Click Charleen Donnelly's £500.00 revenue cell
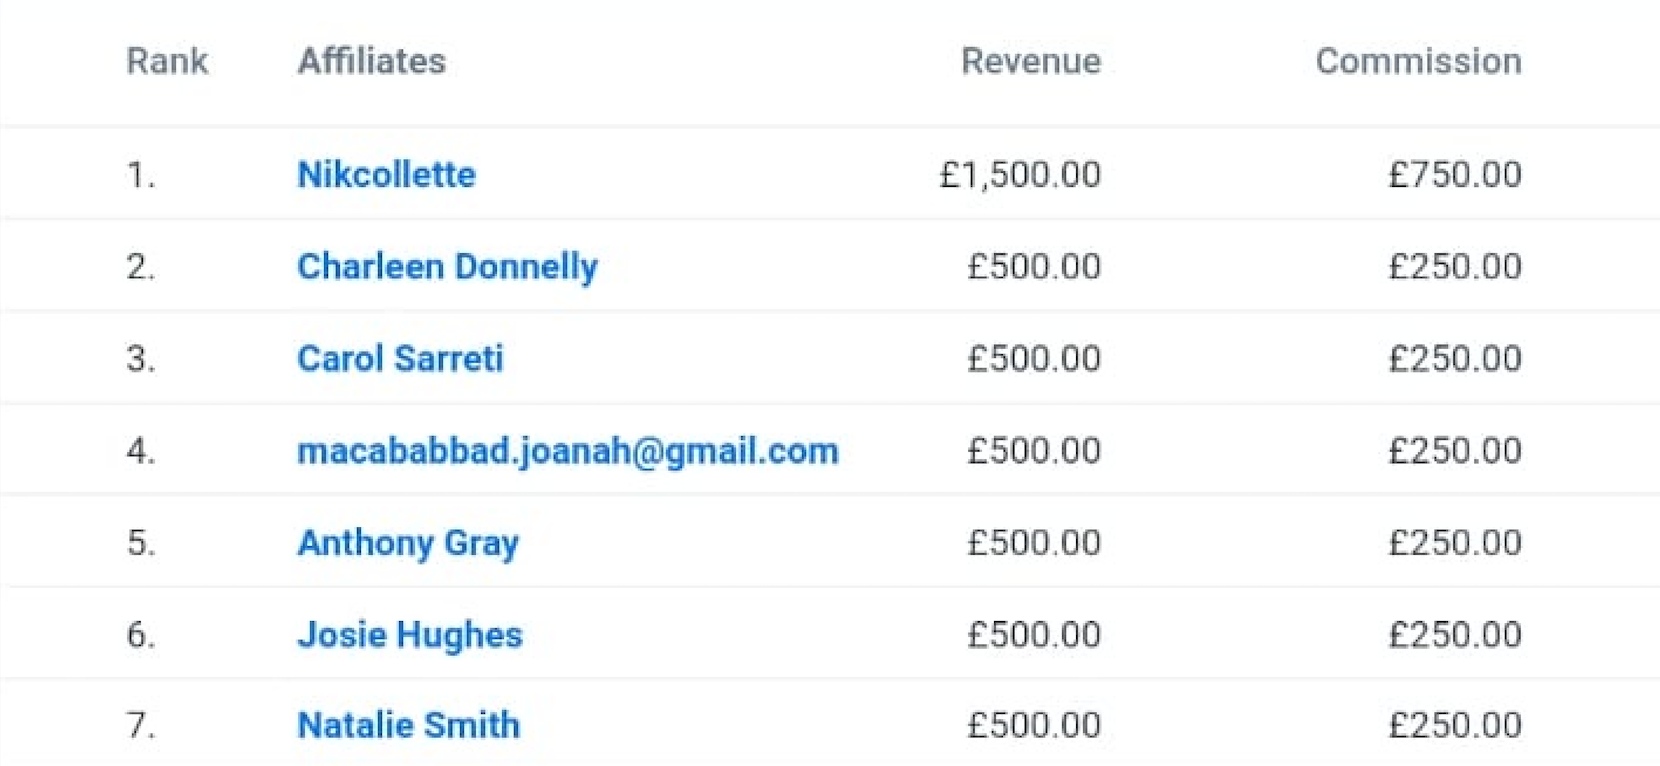Image resolution: width=1660 pixels, height=766 pixels. (x=1034, y=267)
